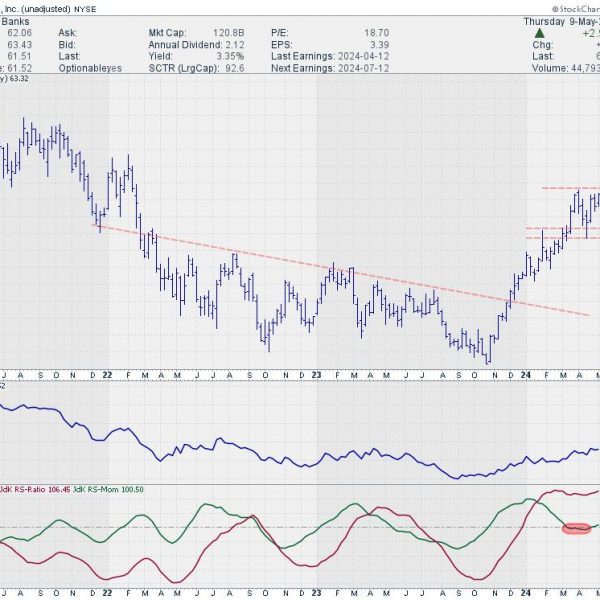
Task: Click the Thursday 9-May date label
Action: point(561,21)
